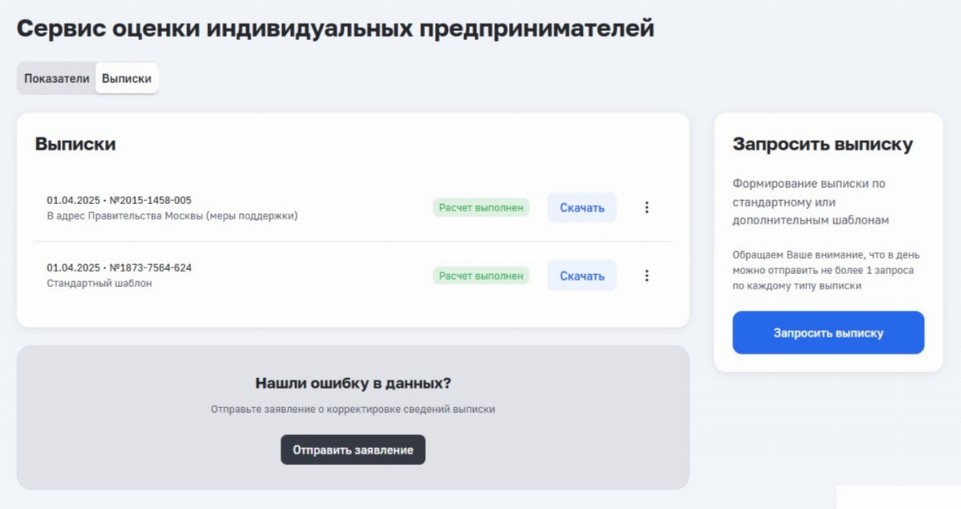The image size is (961, 509).
Task: Click the Запросить выписку panel heading
Action: click(822, 144)
